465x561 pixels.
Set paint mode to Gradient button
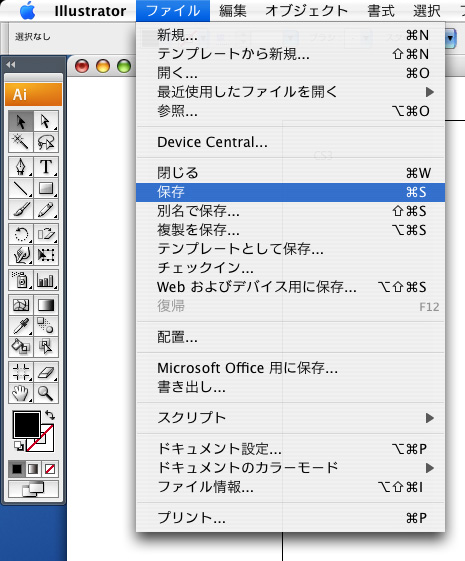[x=33, y=469]
